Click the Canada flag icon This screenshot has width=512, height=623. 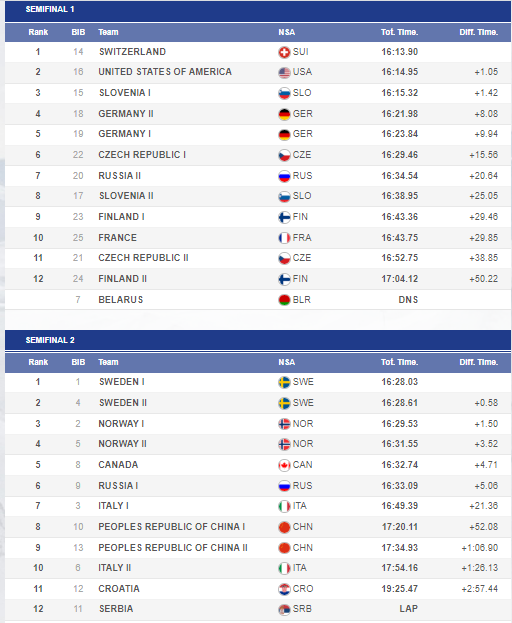pyautogui.click(x=284, y=465)
